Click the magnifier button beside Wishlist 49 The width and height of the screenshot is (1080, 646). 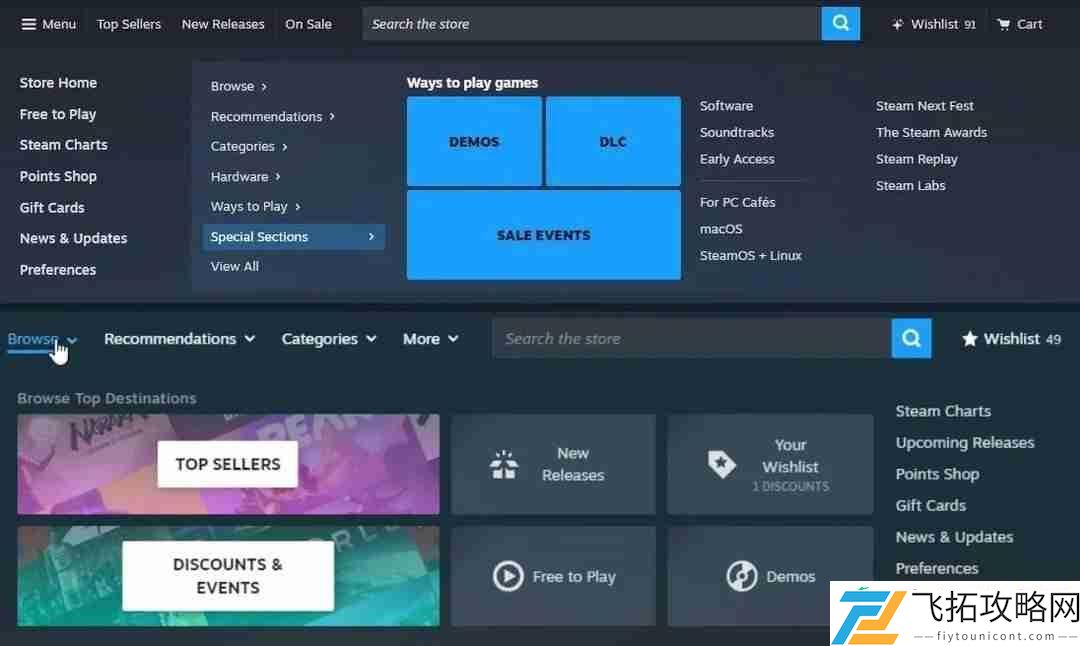(911, 338)
